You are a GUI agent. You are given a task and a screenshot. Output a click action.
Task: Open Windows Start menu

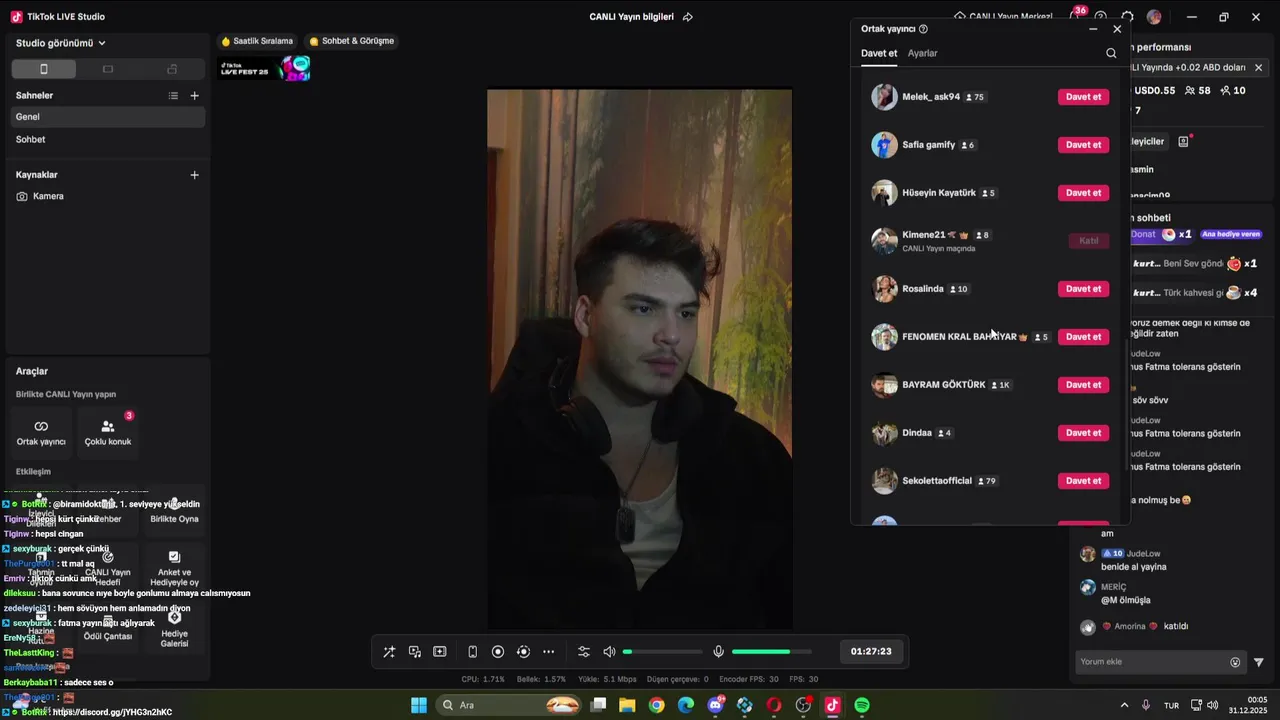419,705
